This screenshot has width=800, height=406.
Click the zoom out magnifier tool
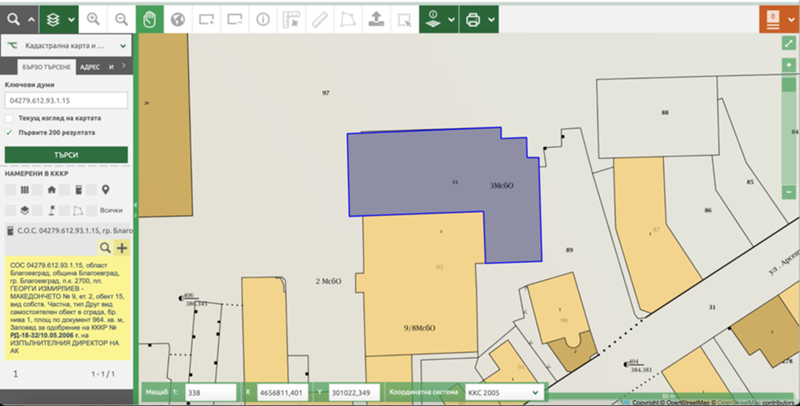[x=121, y=19]
